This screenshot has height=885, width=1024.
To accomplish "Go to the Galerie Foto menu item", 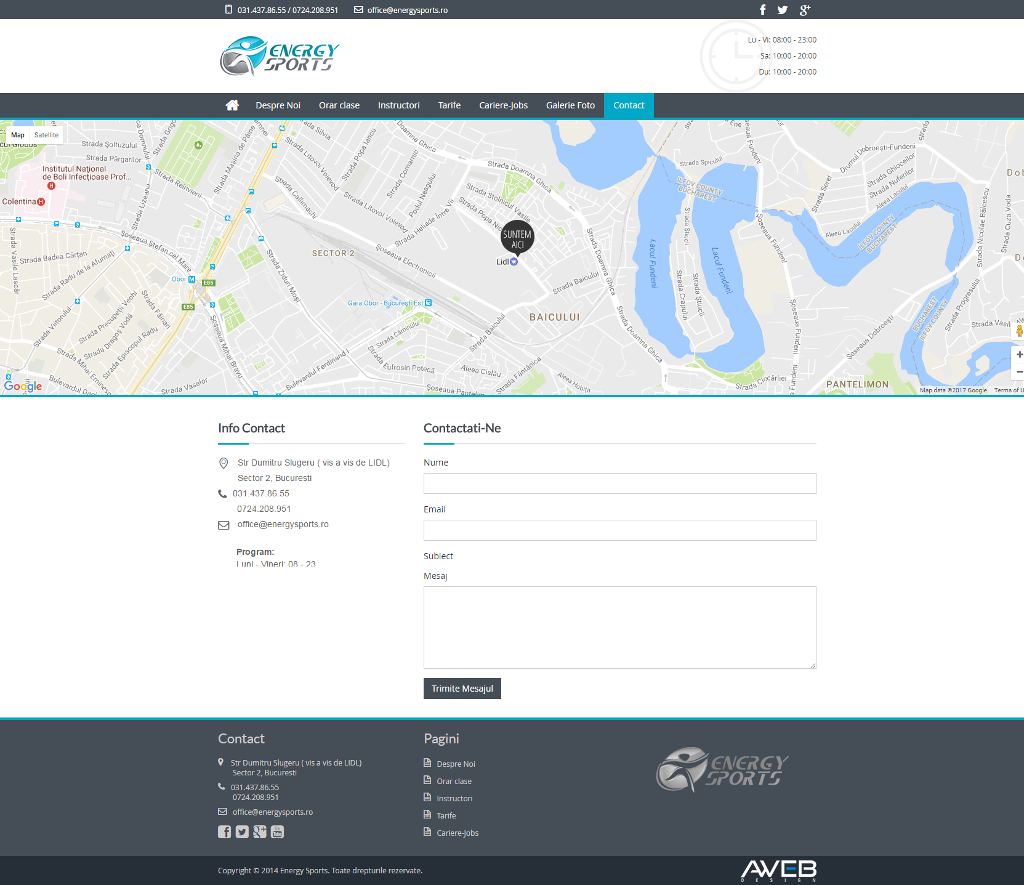I will (x=570, y=105).
